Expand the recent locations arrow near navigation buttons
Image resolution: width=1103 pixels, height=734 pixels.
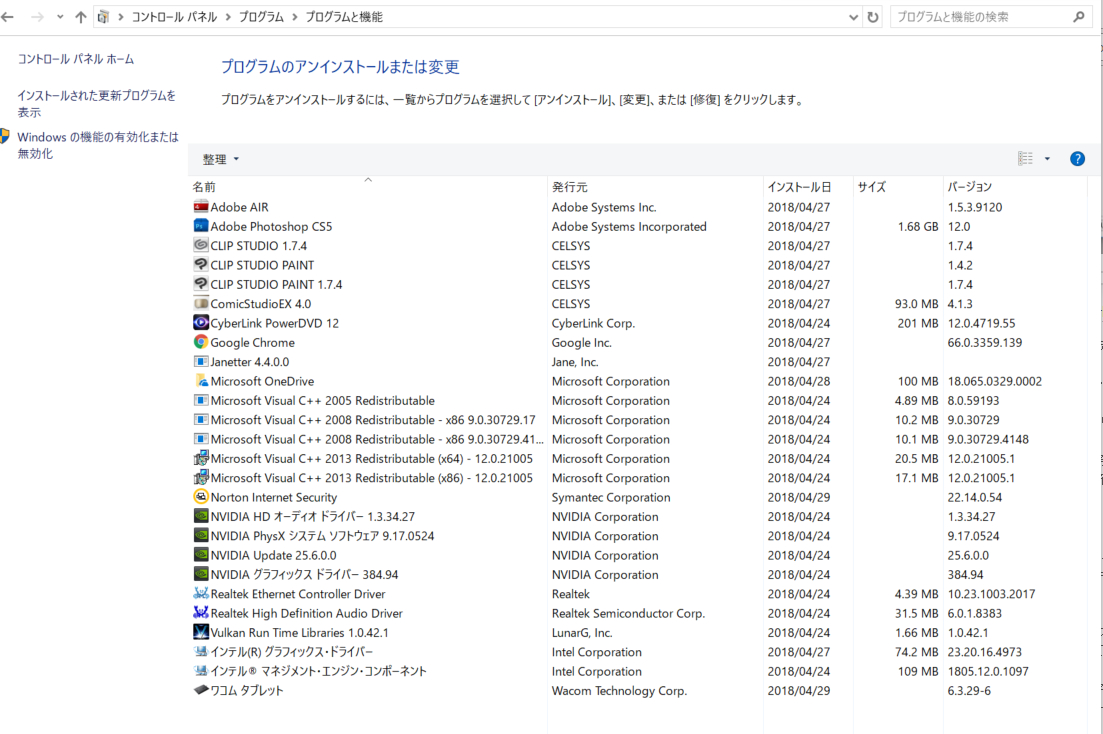click(x=60, y=17)
